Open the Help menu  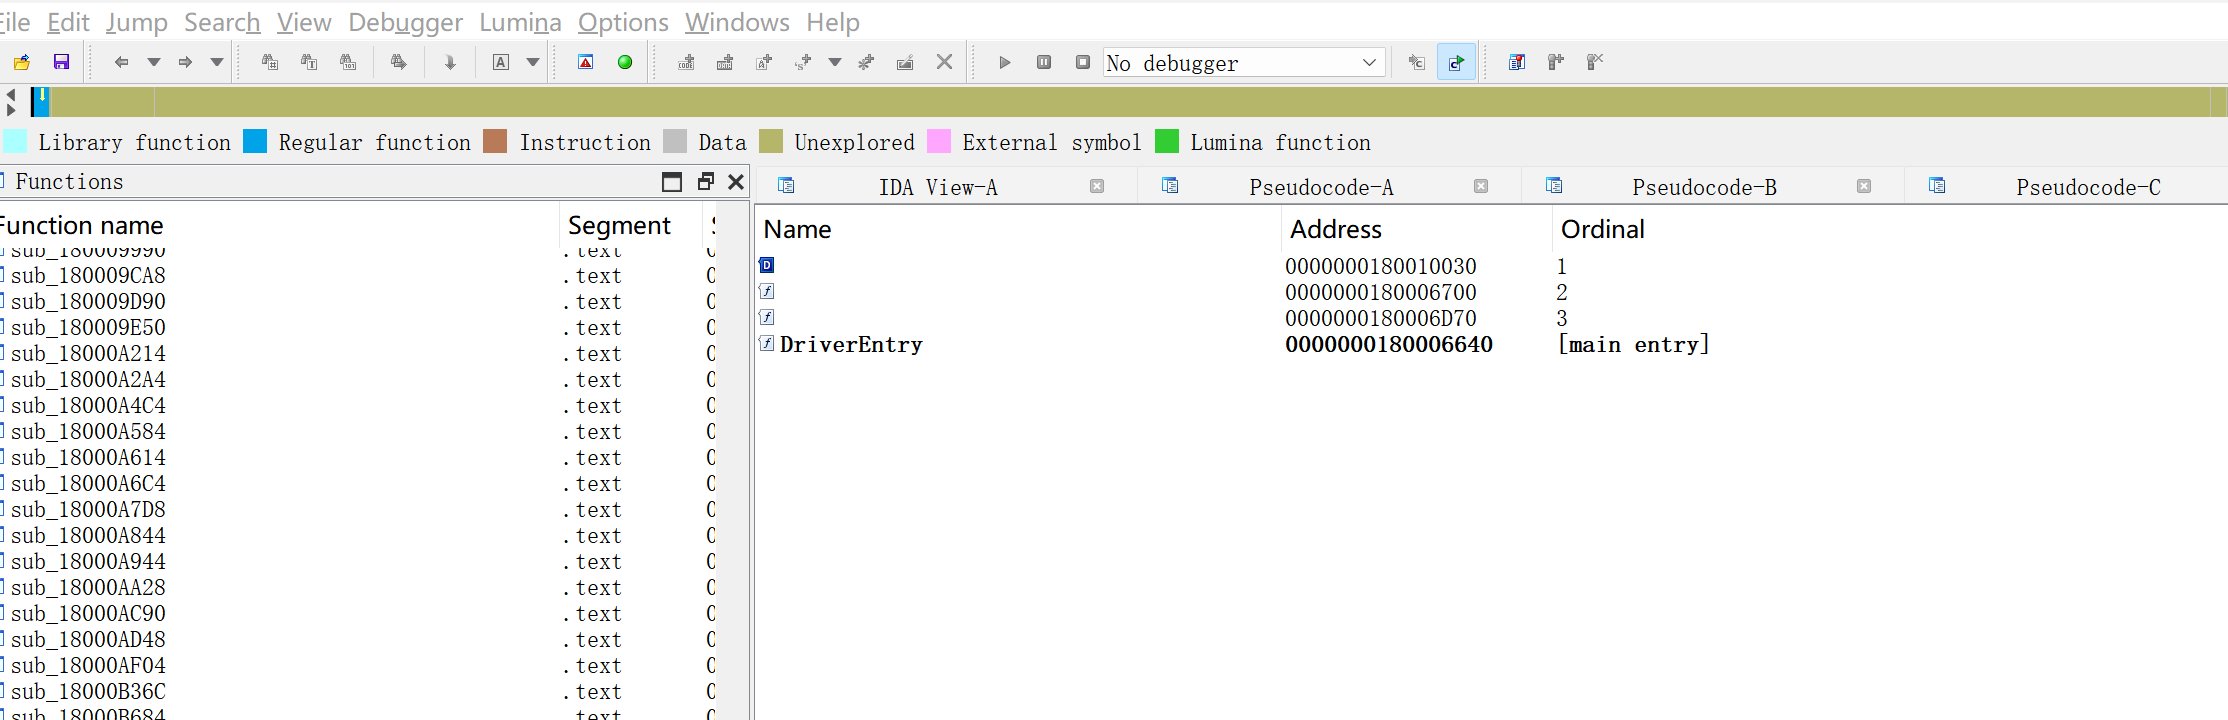coord(833,22)
